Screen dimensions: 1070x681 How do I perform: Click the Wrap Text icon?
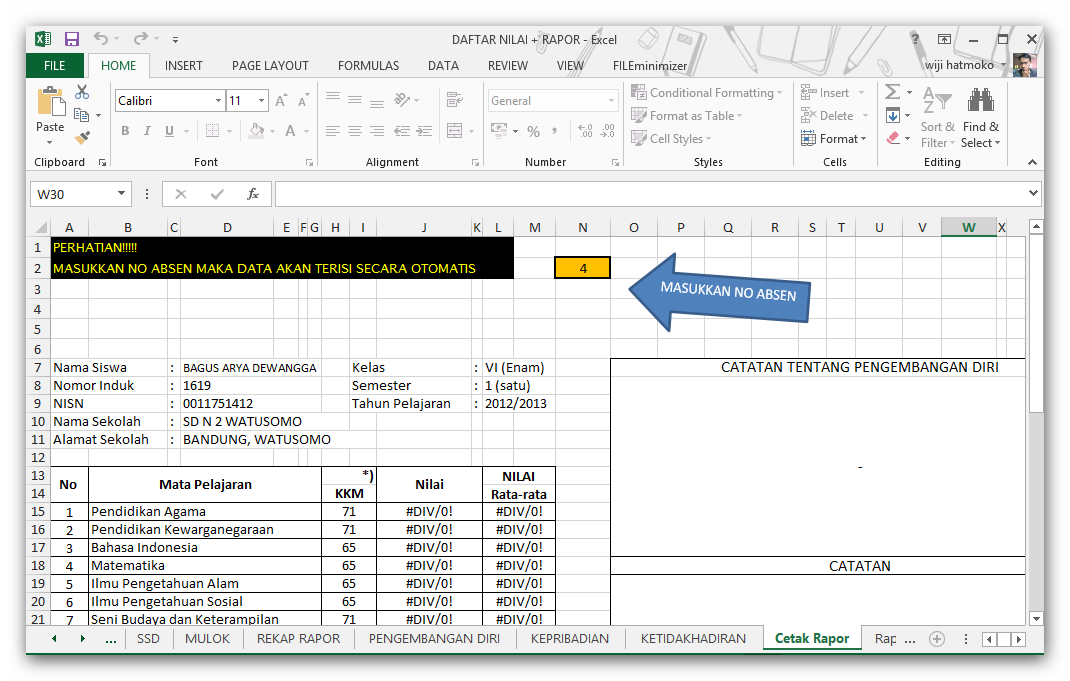tap(454, 100)
